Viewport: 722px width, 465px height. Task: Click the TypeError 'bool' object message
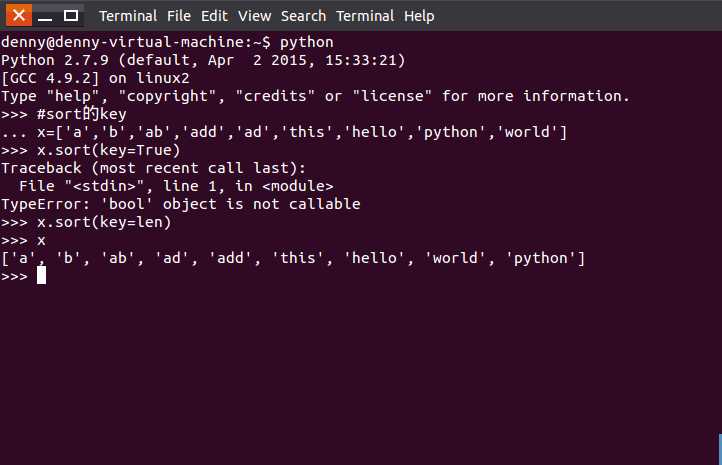coord(180,204)
